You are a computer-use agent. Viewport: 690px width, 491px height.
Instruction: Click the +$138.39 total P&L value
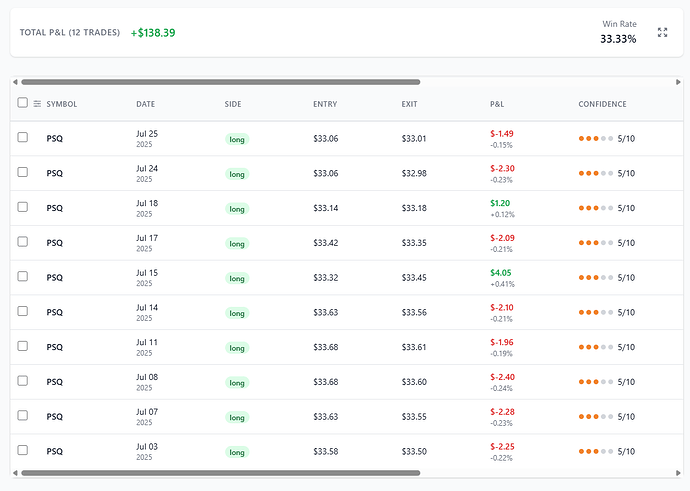tap(153, 33)
